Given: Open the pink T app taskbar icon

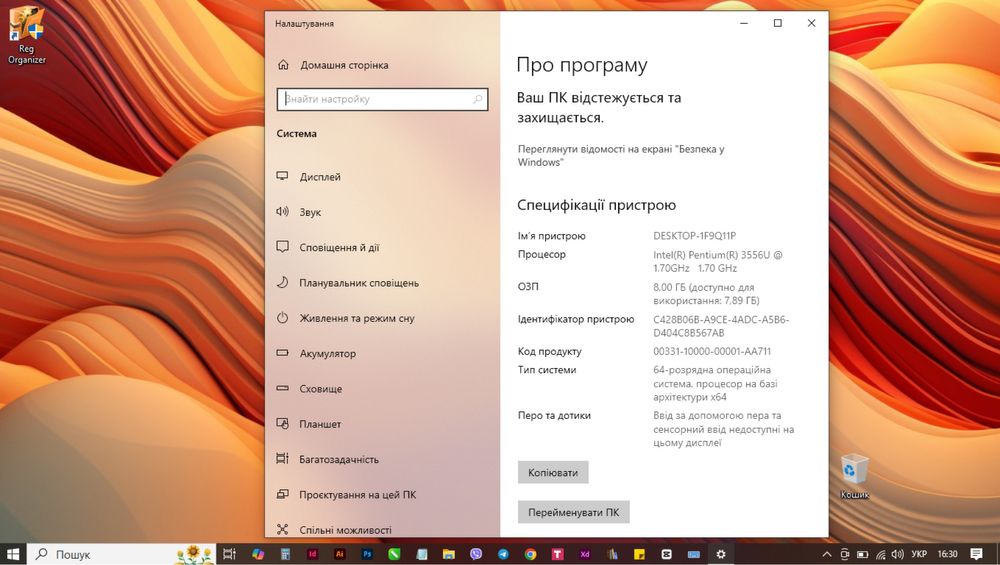Looking at the screenshot, I should point(557,554).
